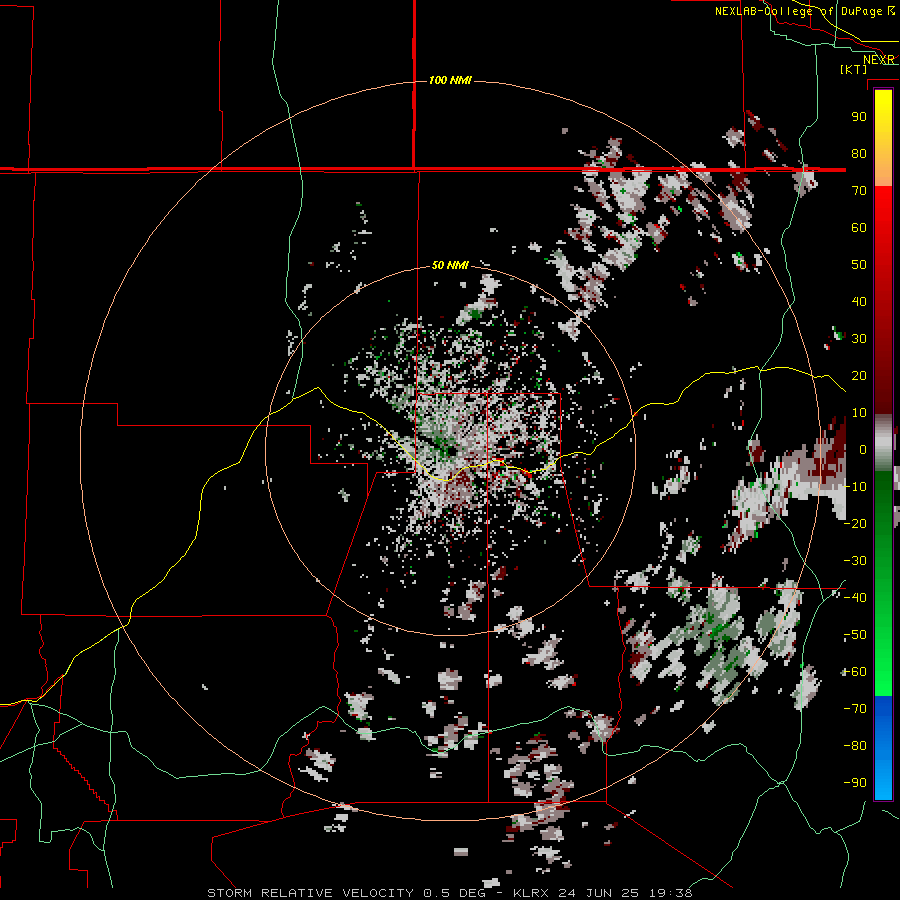
Task: Click the -90 value on velocity scale
Action: pyautogui.click(x=856, y=783)
